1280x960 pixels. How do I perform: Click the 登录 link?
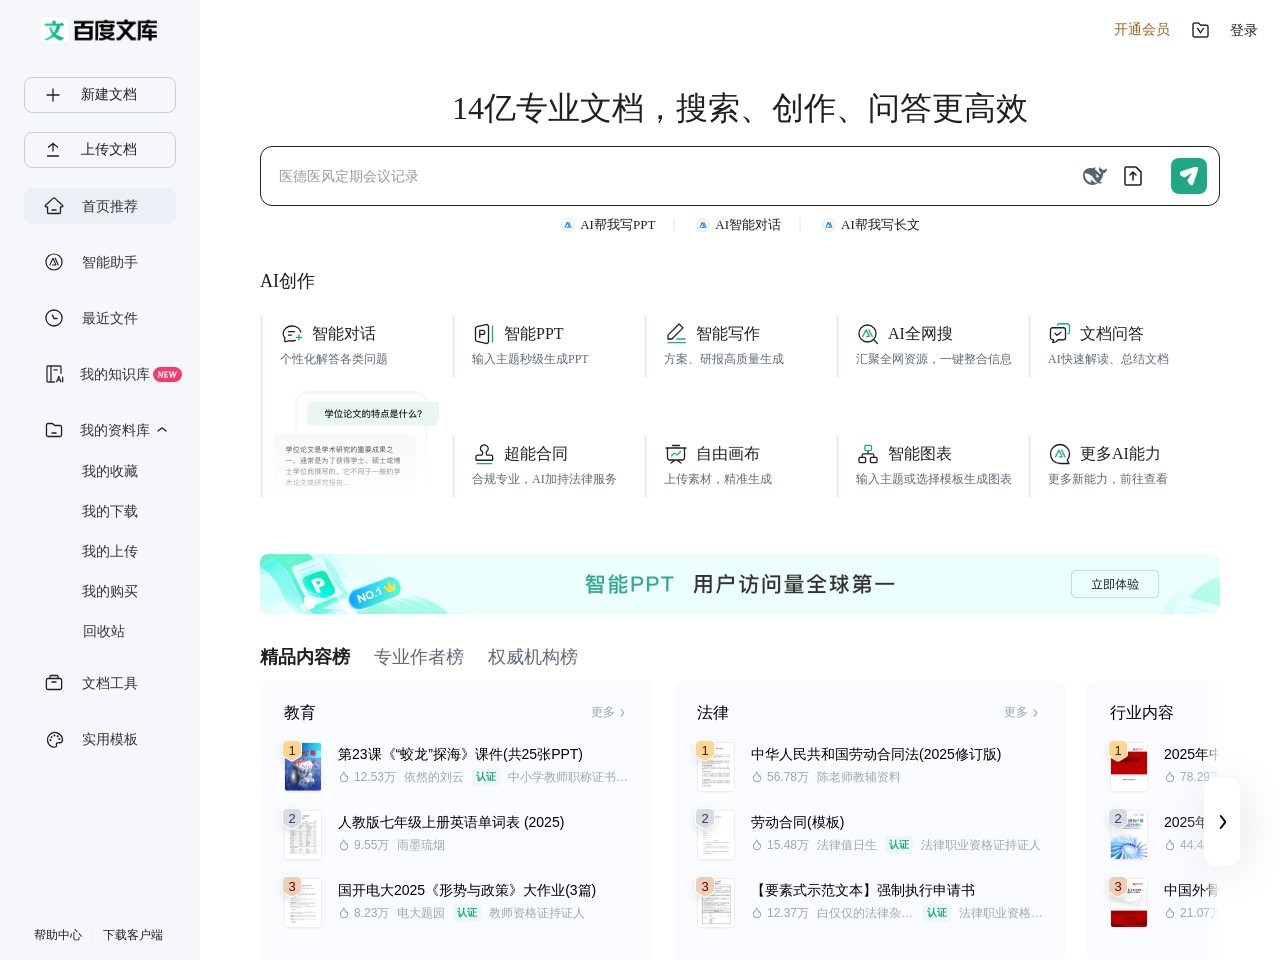(1244, 30)
